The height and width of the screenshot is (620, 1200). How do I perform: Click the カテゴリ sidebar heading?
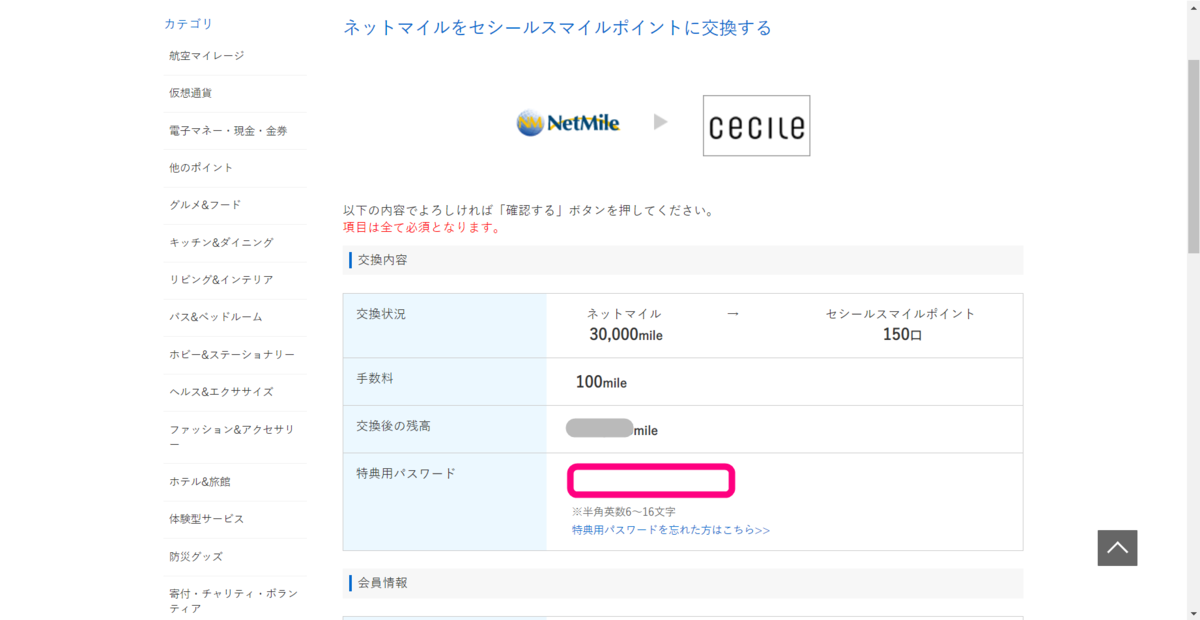tap(188, 24)
